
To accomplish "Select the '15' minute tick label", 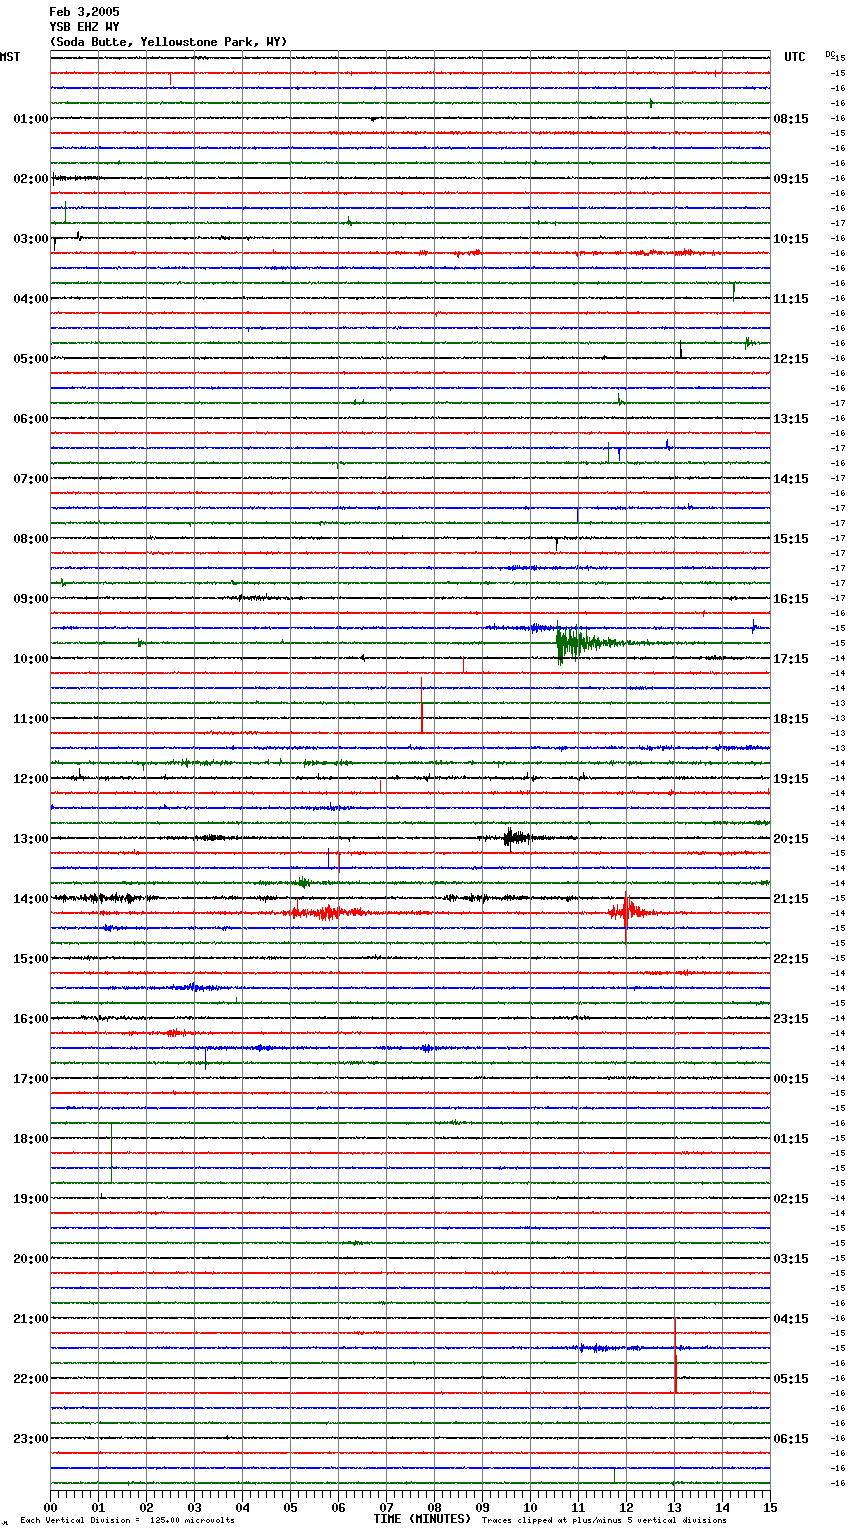I will (770, 1506).
